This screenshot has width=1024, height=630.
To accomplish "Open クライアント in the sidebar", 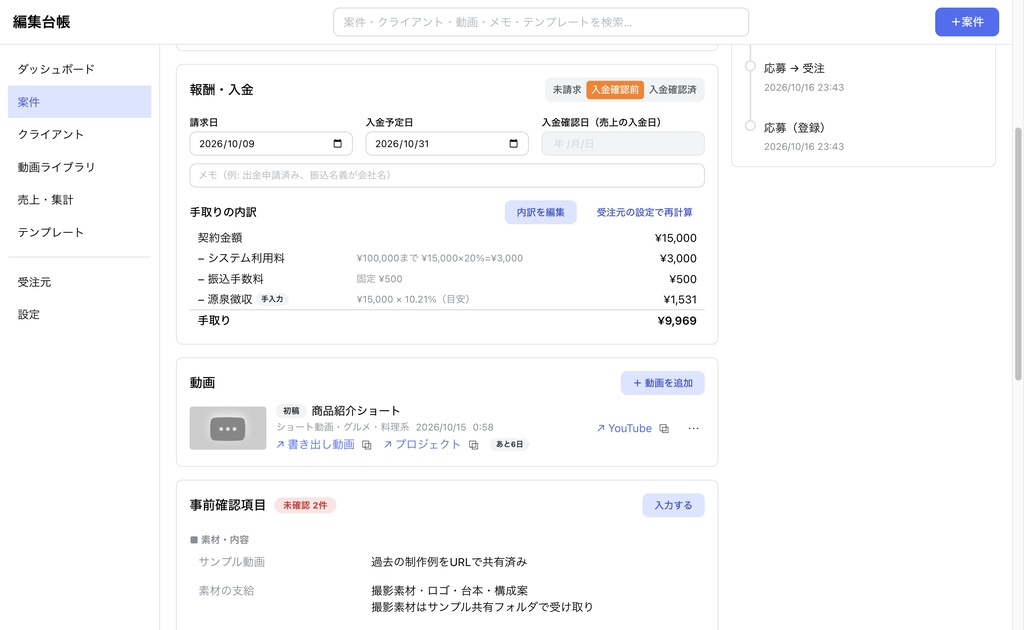I will (80, 134).
